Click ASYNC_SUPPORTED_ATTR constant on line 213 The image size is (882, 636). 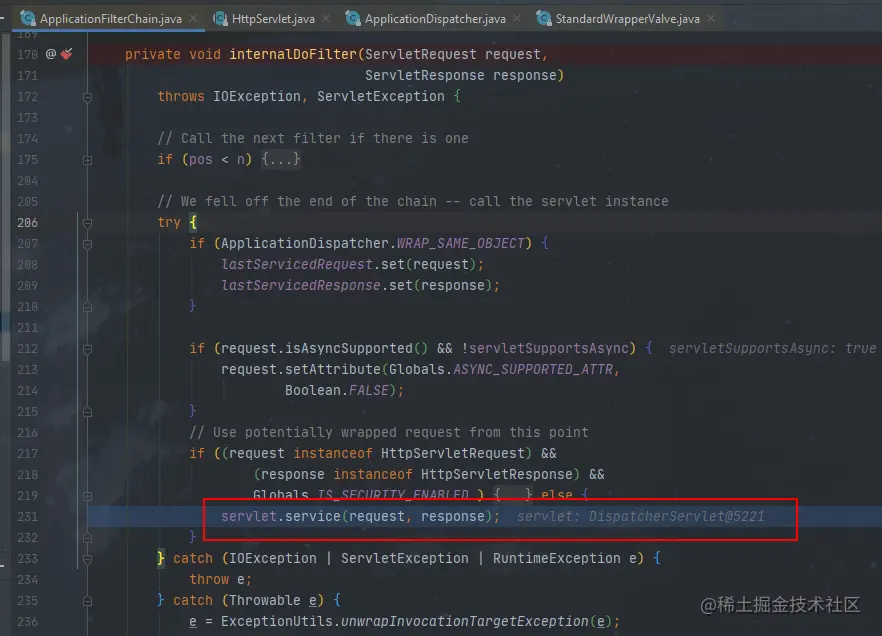pyautogui.click(x=533, y=369)
